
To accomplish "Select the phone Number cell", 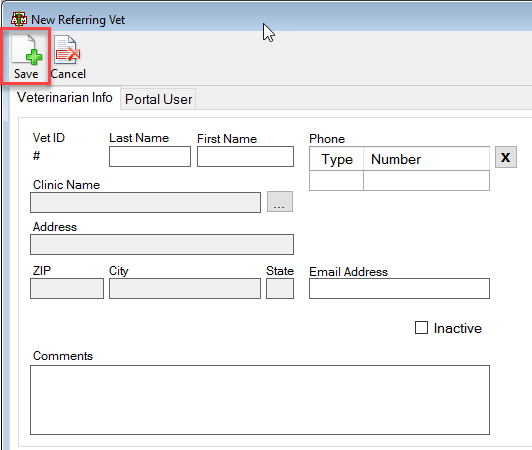I will pos(426,181).
